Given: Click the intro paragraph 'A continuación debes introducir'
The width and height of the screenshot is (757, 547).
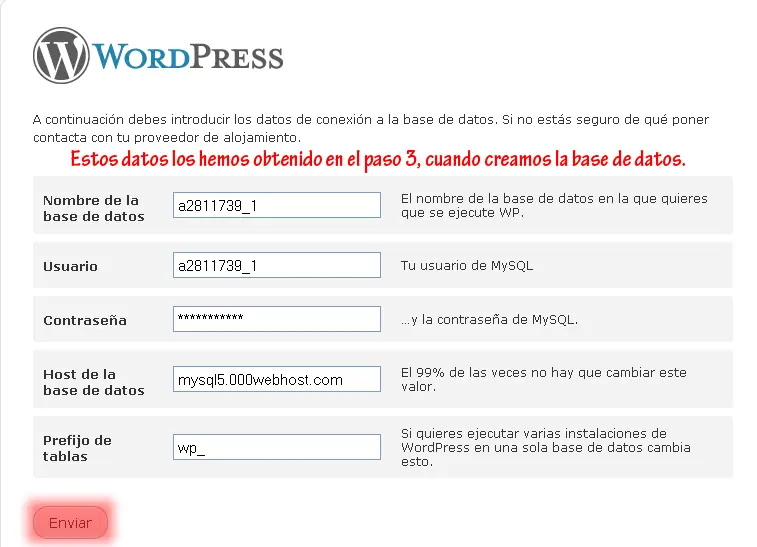Looking at the screenshot, I should point(371,128).
